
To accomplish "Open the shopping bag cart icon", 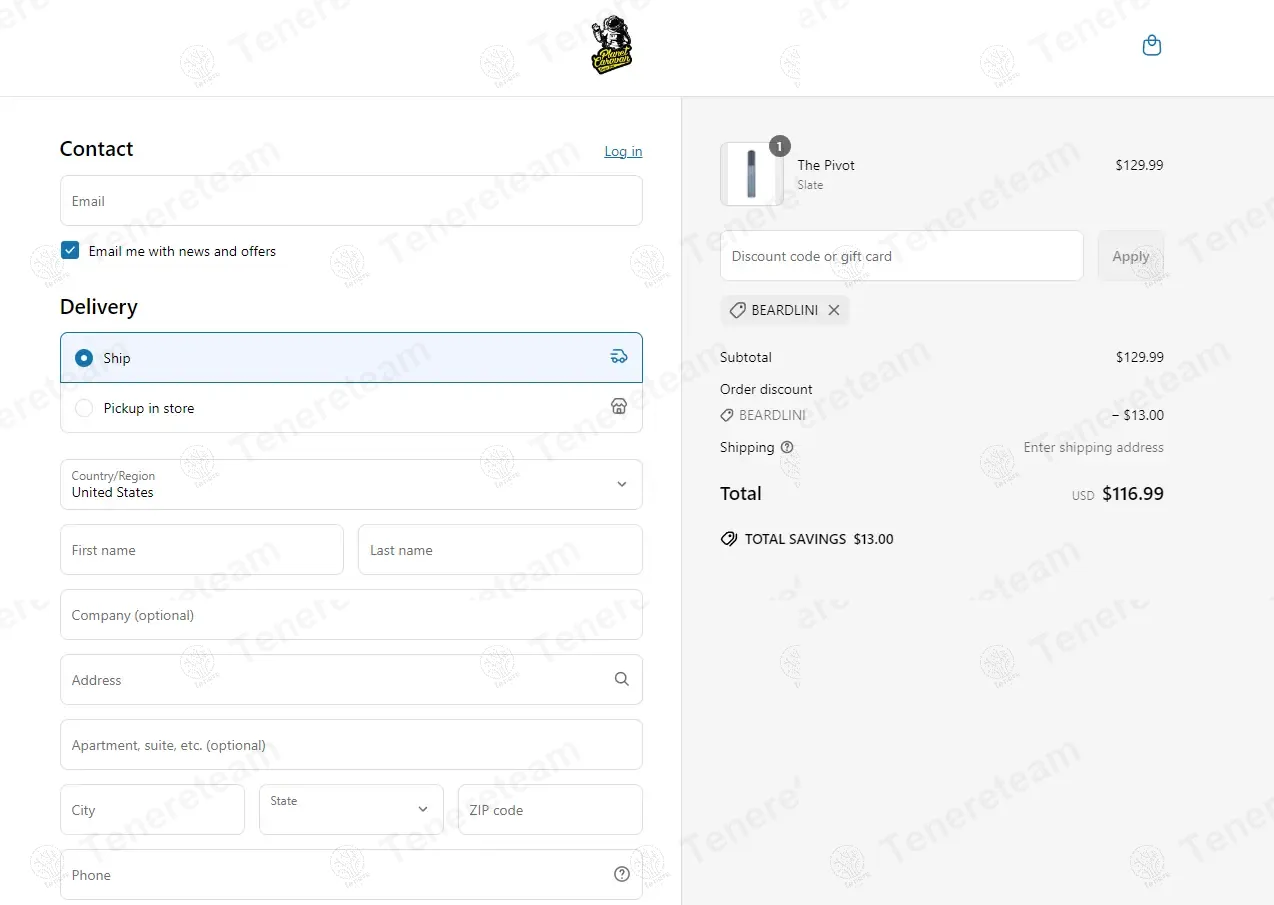I will click(1152, 45).
